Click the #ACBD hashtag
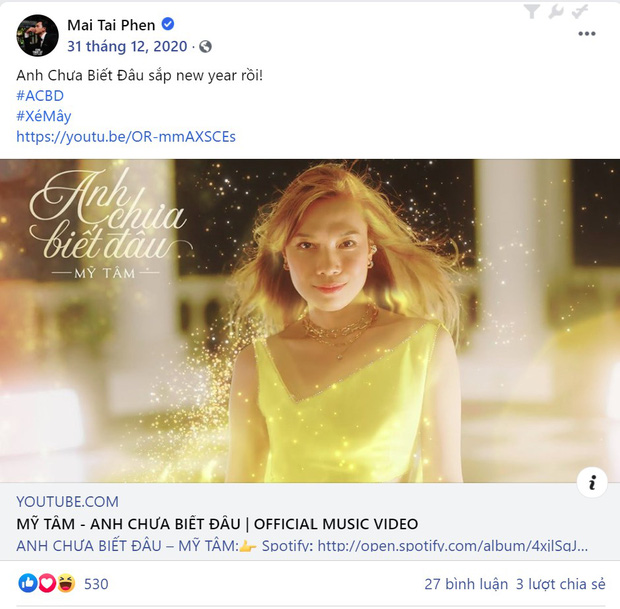Viewport: 620px width, 609px height. point(38,95)
